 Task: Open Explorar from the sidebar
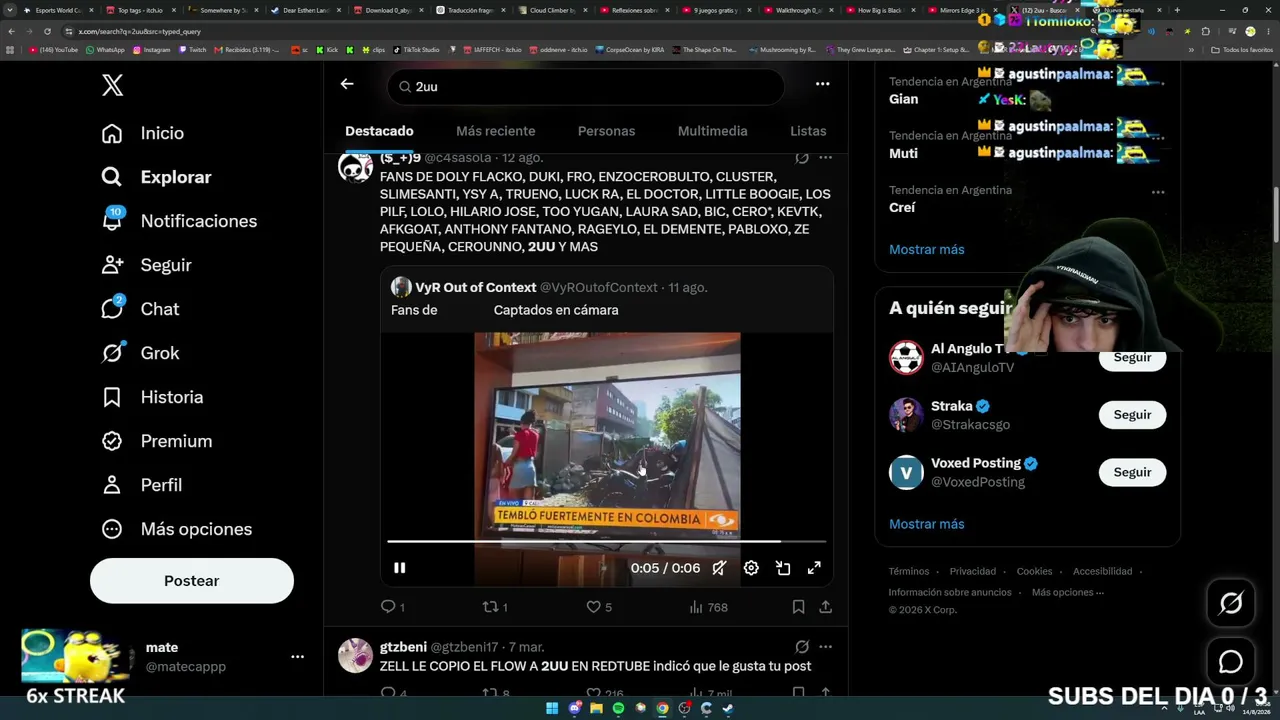[x=156, y=177]
